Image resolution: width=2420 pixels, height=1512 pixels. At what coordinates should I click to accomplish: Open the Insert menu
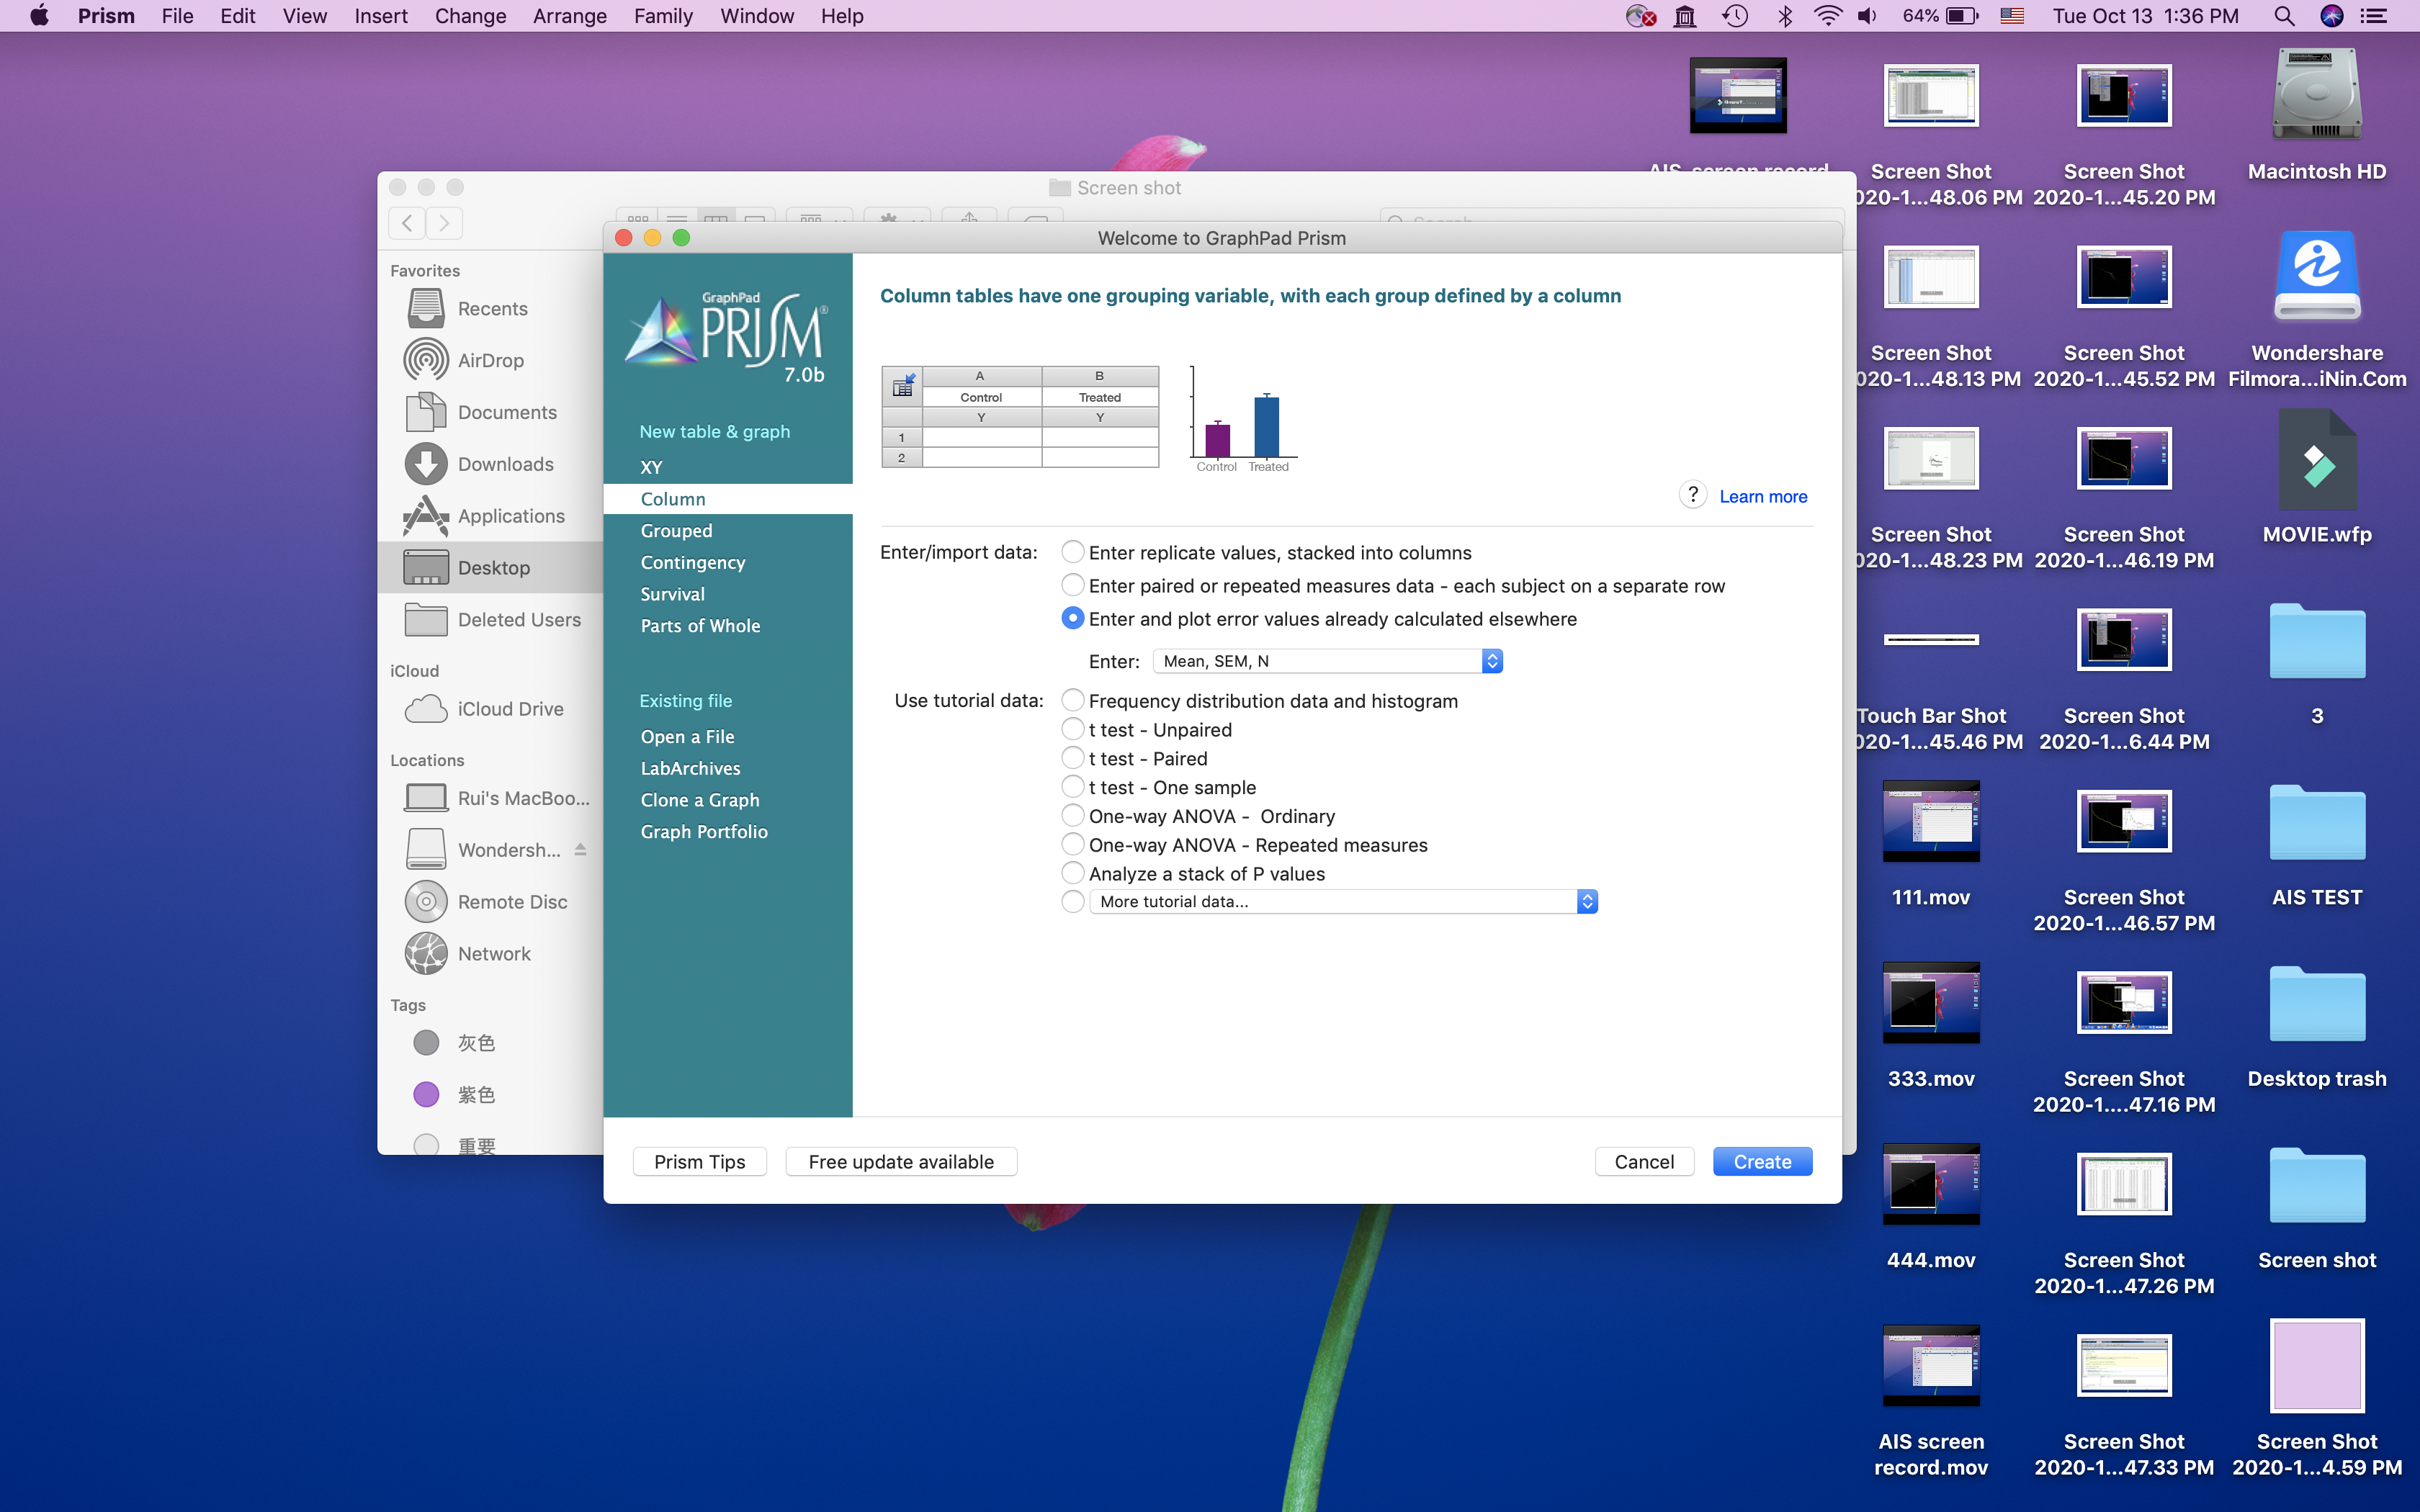(x=380, y=16)
